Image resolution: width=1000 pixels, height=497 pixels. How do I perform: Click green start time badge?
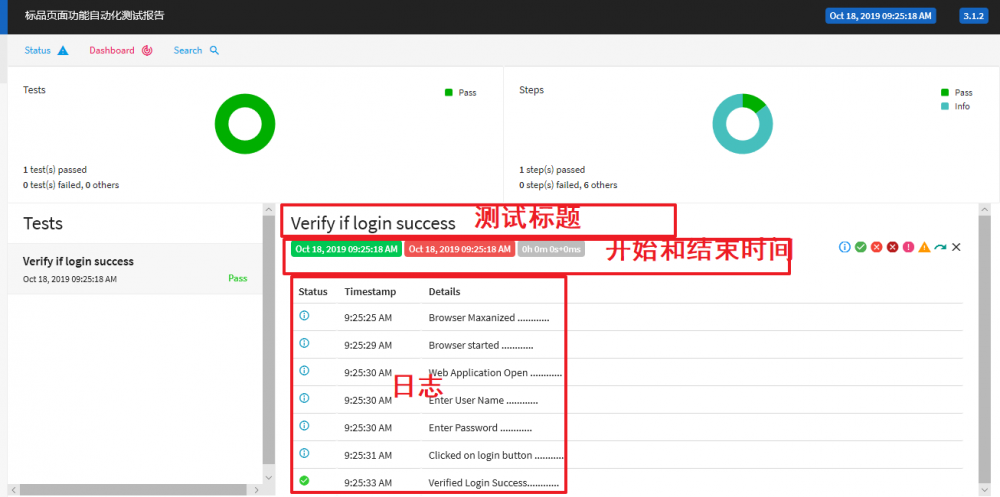pos(346,249)
